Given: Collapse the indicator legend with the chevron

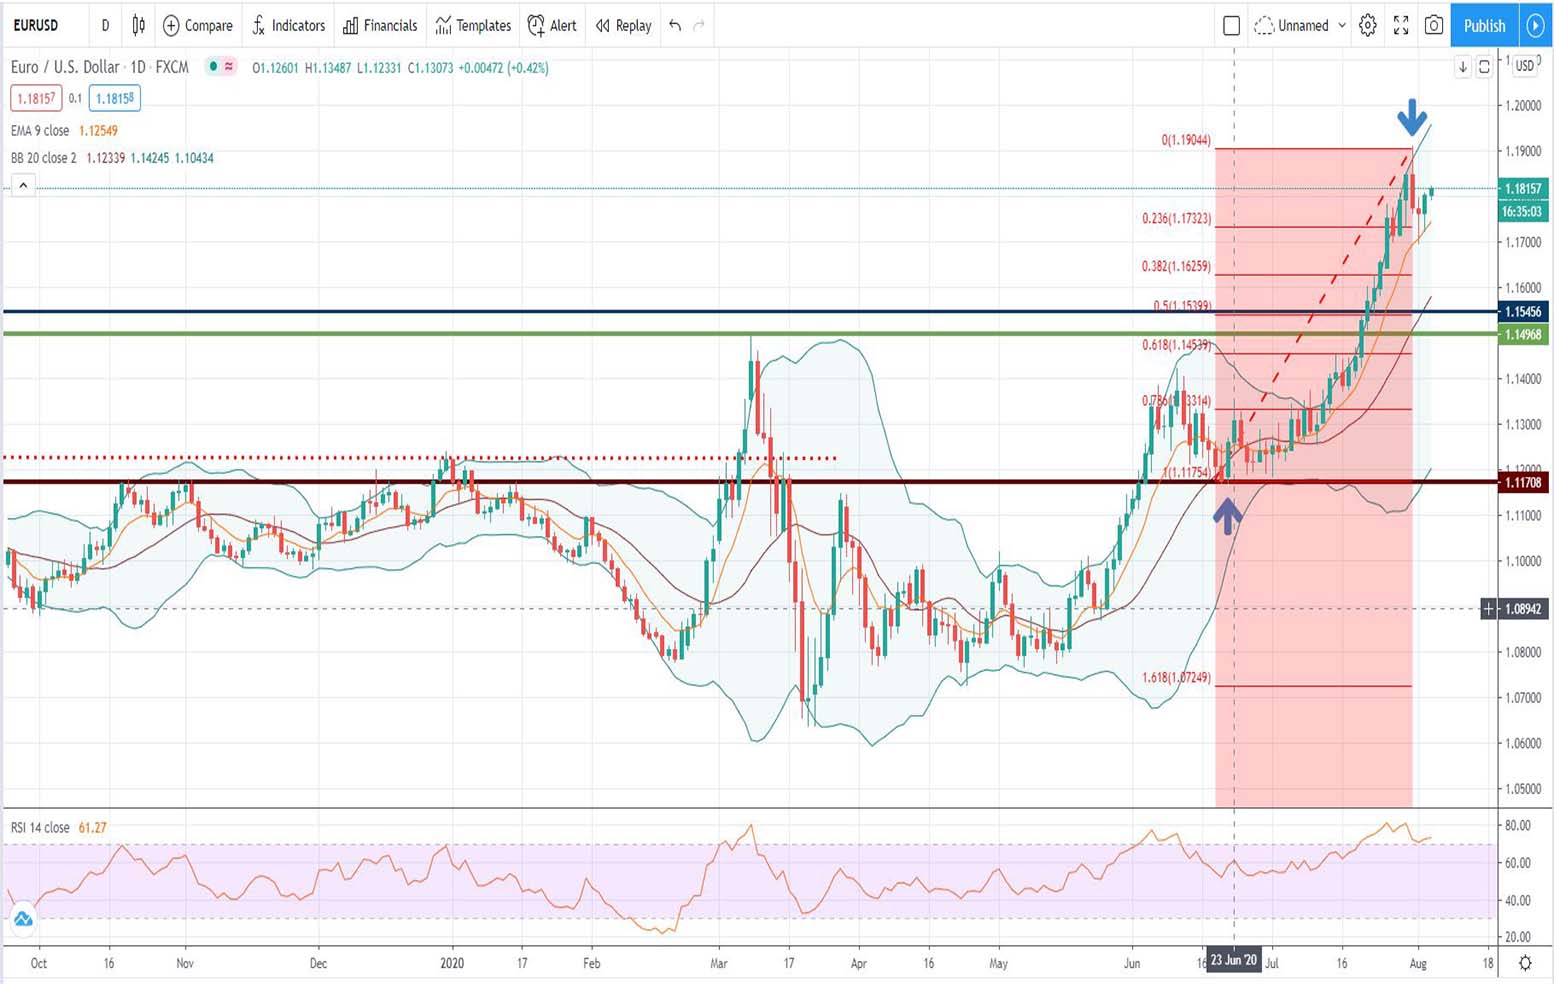Looking at the screenshot, I should click(x=23, y=184).
